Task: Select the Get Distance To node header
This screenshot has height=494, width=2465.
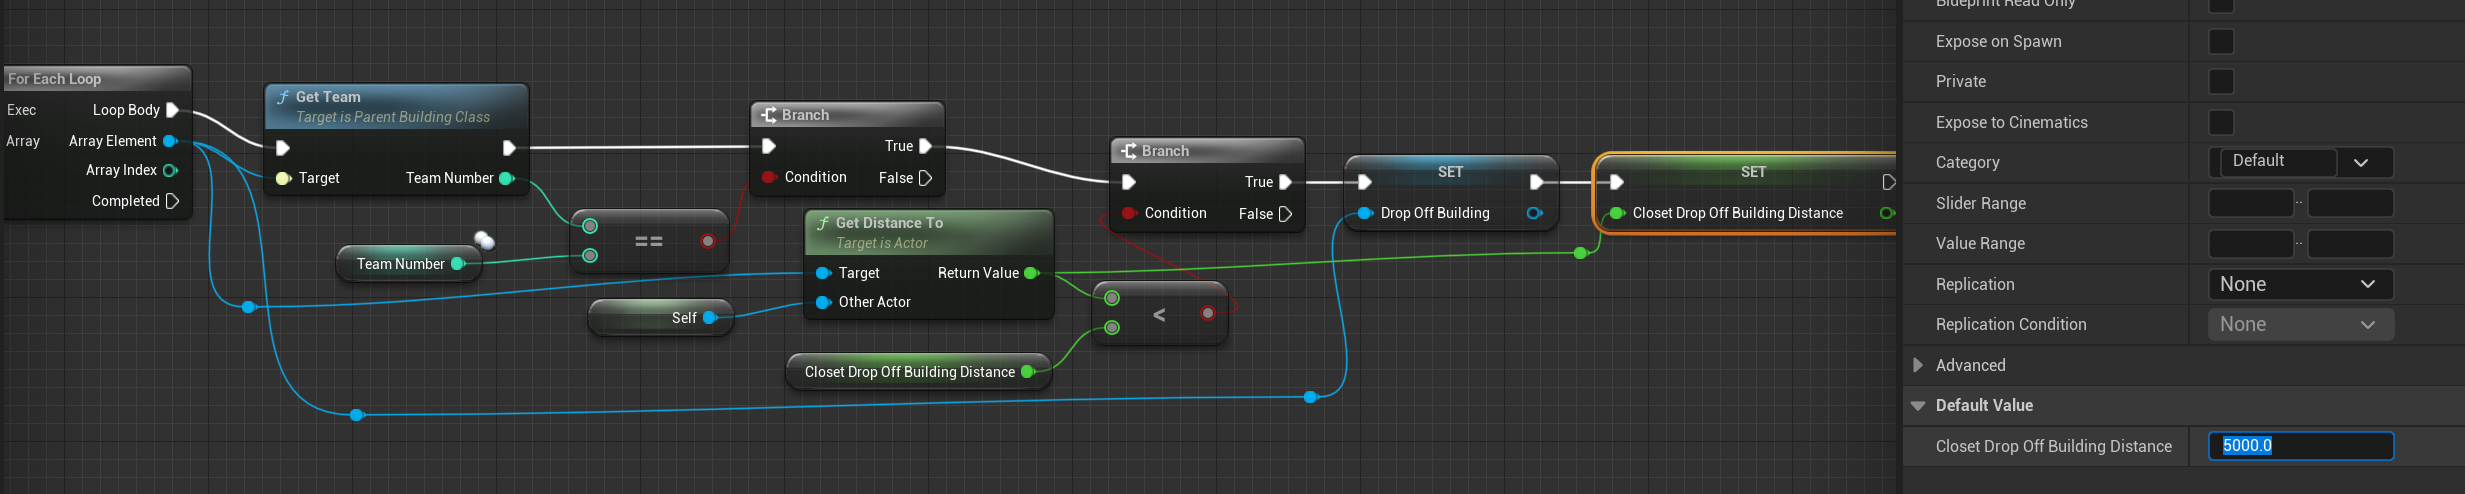Action: (929, 232)
